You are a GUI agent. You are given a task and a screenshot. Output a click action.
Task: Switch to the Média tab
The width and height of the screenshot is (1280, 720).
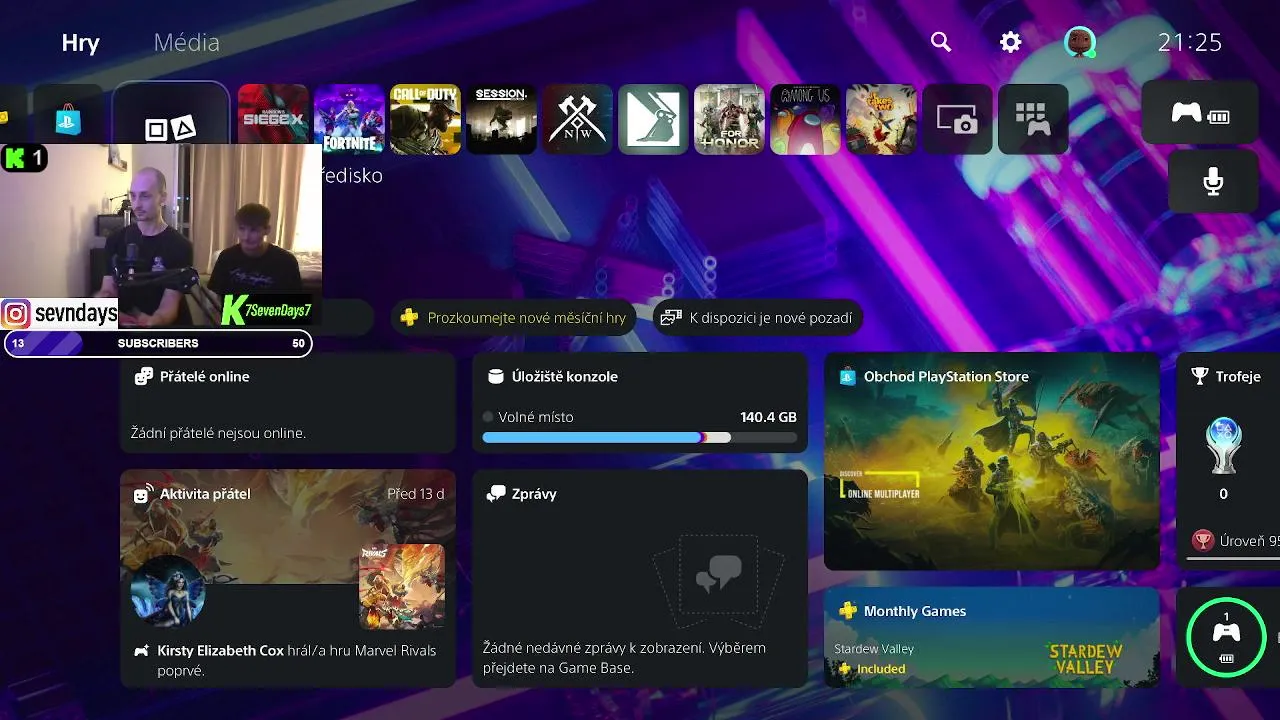point(186,42)
